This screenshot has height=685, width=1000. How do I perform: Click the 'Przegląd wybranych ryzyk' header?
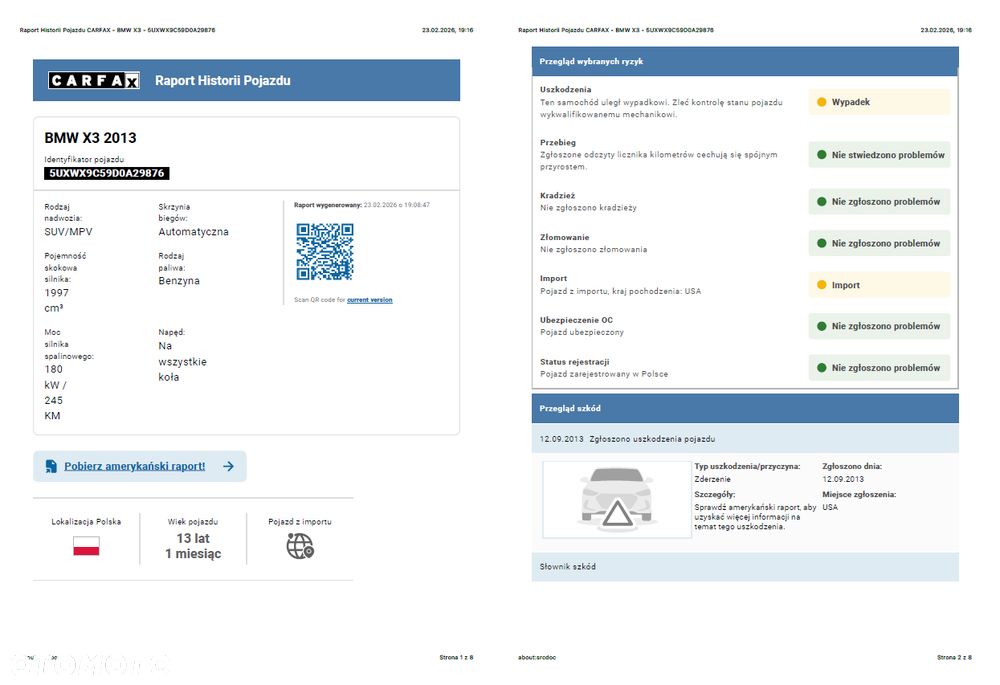tap(745, 61)
